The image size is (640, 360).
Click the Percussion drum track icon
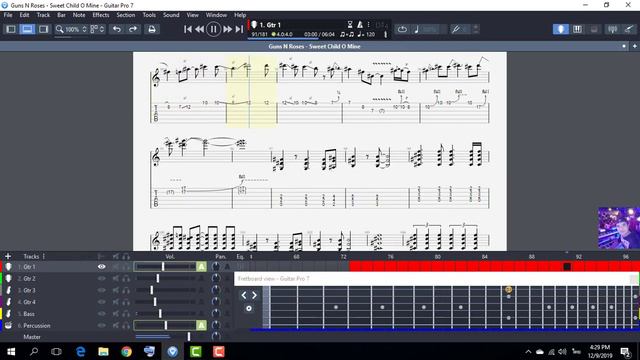(8, 325)
